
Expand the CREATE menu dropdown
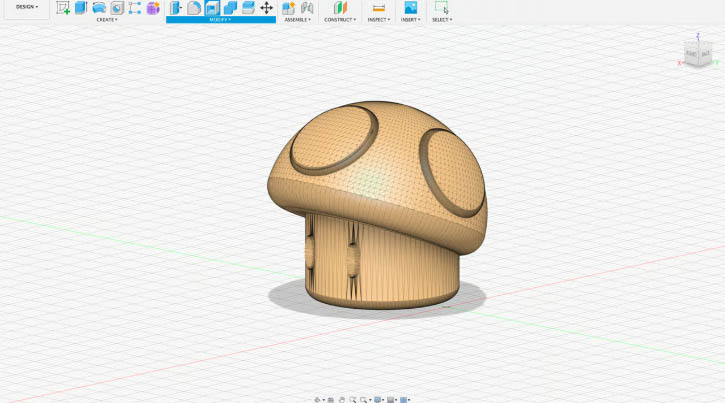pos(107,20)
